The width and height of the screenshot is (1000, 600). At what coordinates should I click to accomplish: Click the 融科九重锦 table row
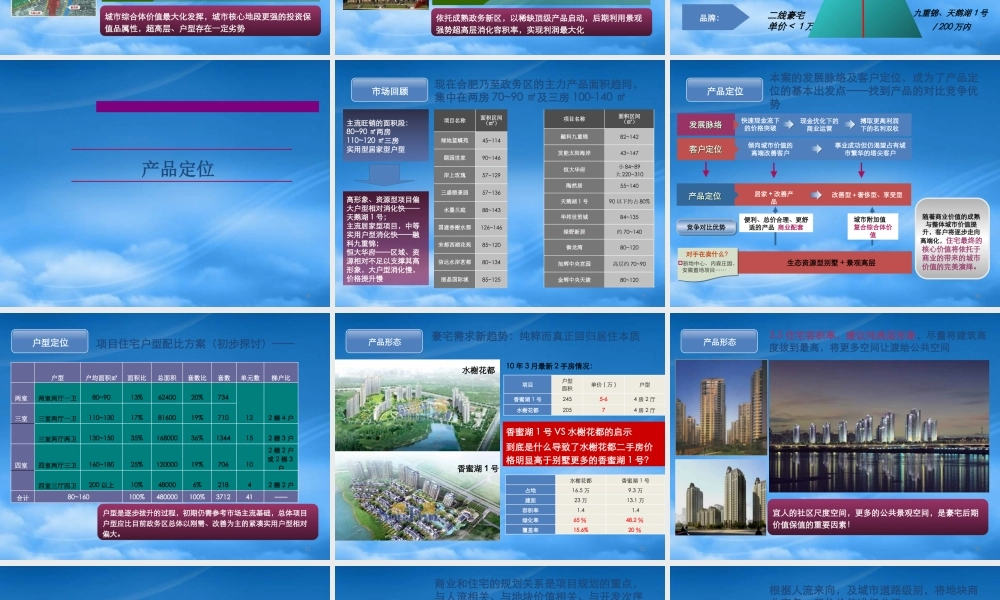coord(599,136)
